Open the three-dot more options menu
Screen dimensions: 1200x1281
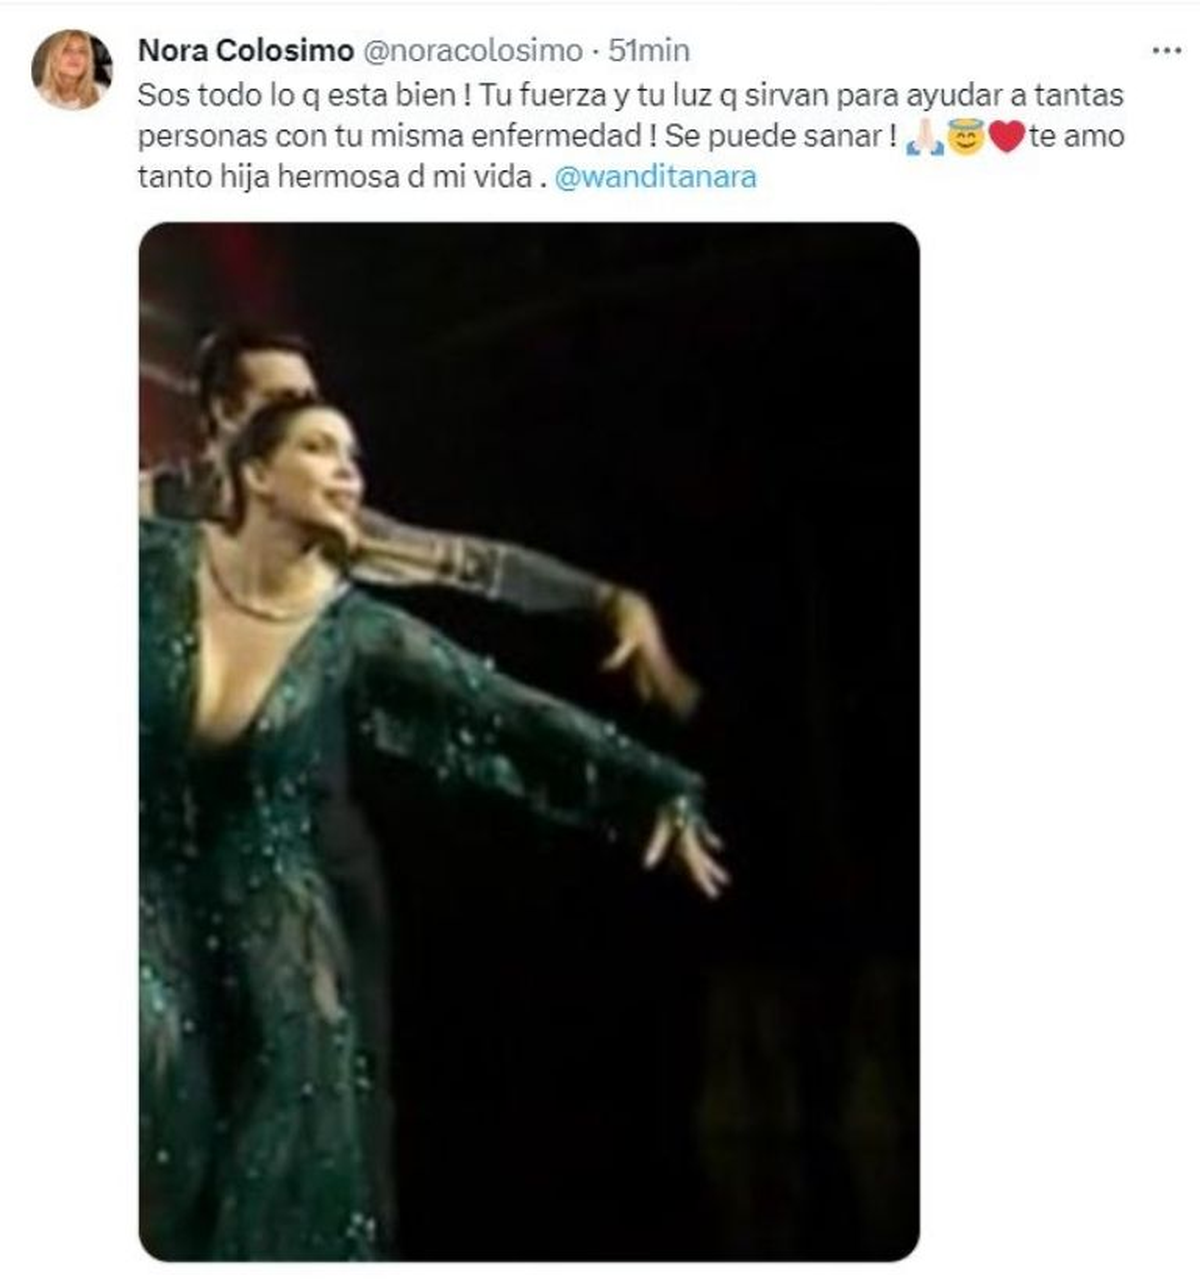pyautogui.click(x=1166, y=51)
